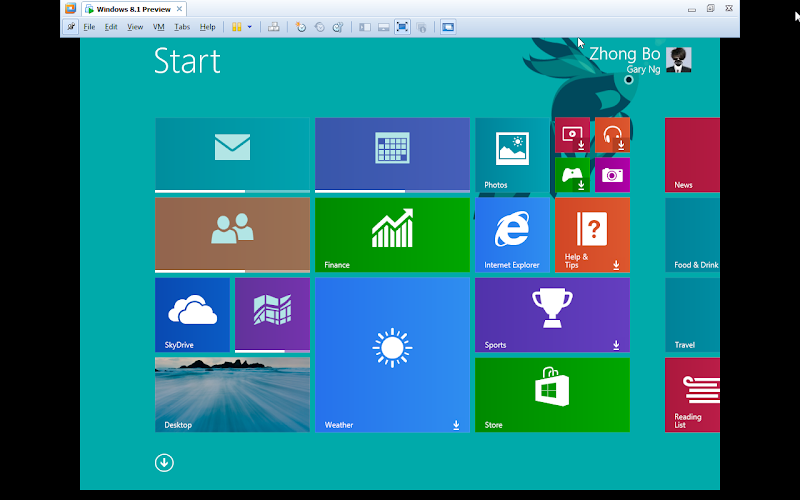
Task: Toggle the pin toolbar icon
Action: pos(70,27)
